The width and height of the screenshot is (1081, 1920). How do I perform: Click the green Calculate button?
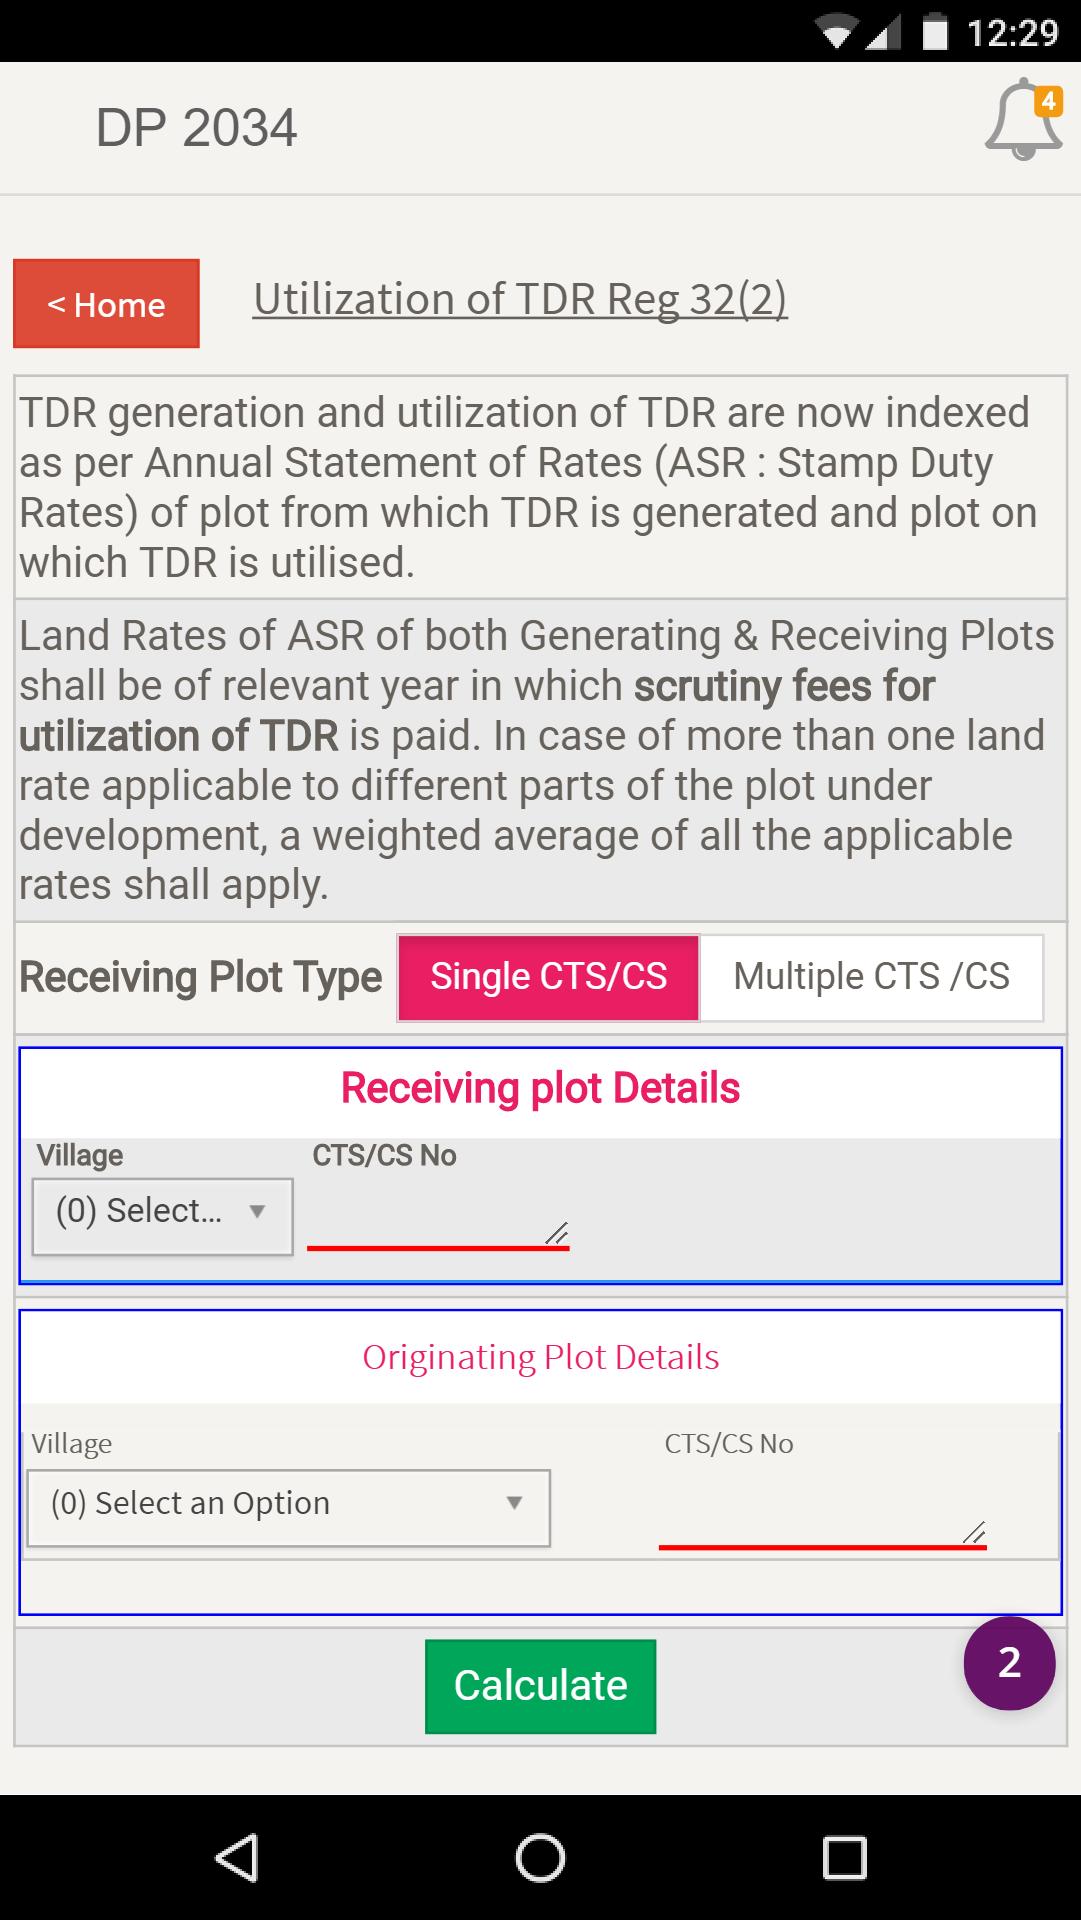pyautogui.click(x=540, y=1686)
